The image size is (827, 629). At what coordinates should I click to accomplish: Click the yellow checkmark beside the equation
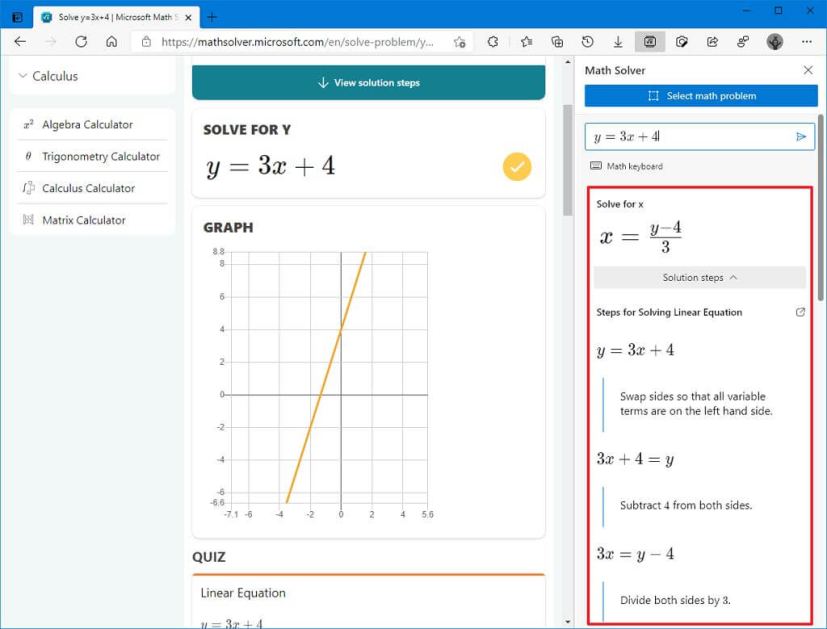coord(517,167)
